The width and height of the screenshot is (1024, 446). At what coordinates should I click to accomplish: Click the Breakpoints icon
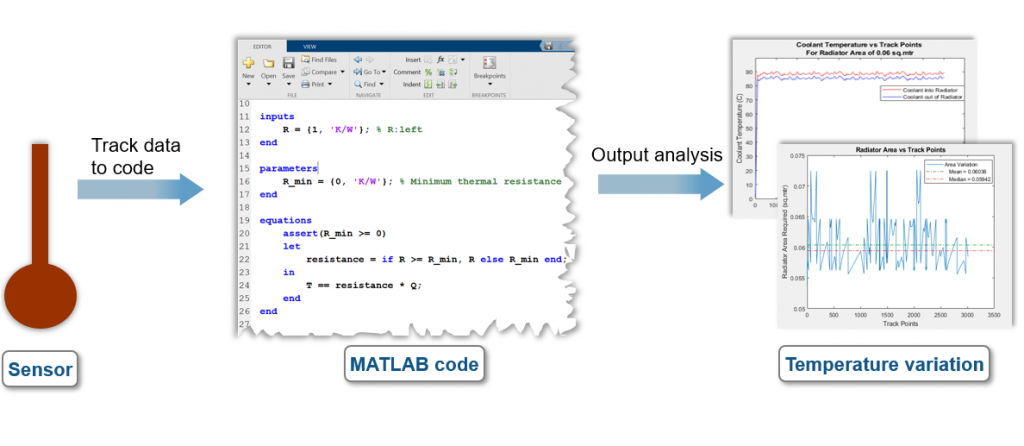pyautogui.click(x=490, y=62)
